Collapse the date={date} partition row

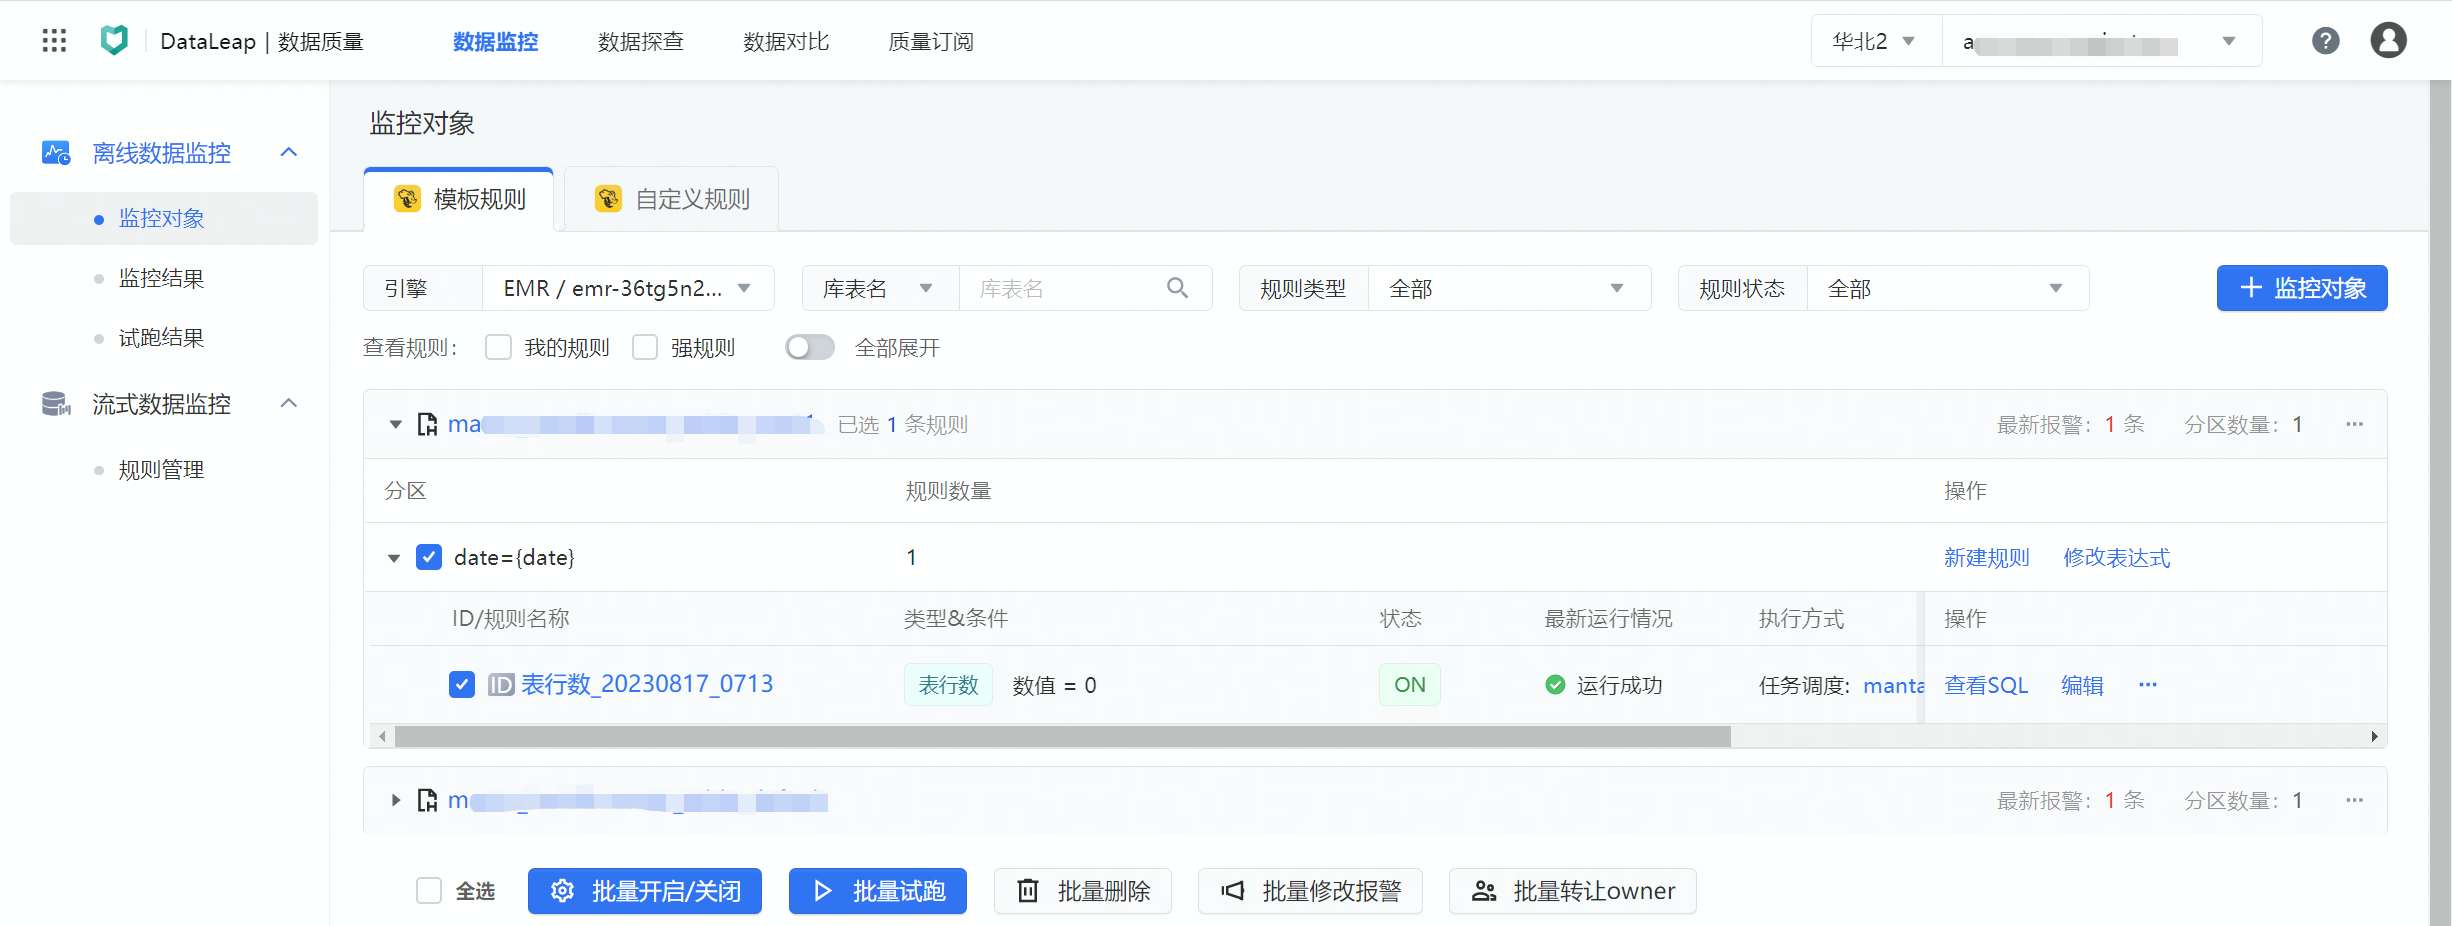tap(394, 558)
